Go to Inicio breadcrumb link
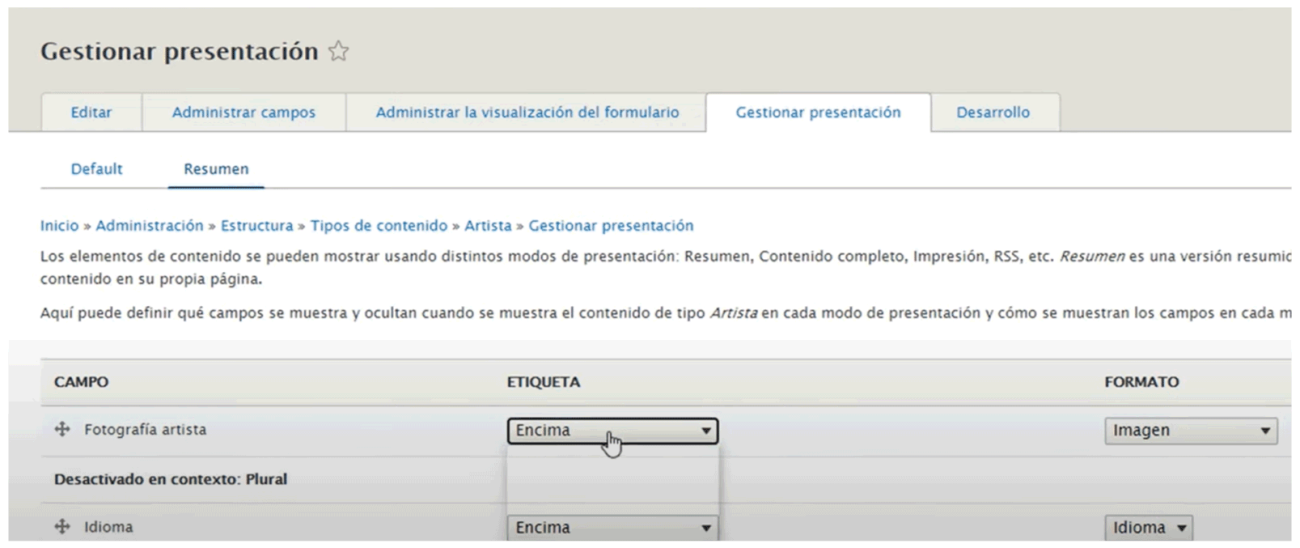1300x548 pixels. coord(60,226)
